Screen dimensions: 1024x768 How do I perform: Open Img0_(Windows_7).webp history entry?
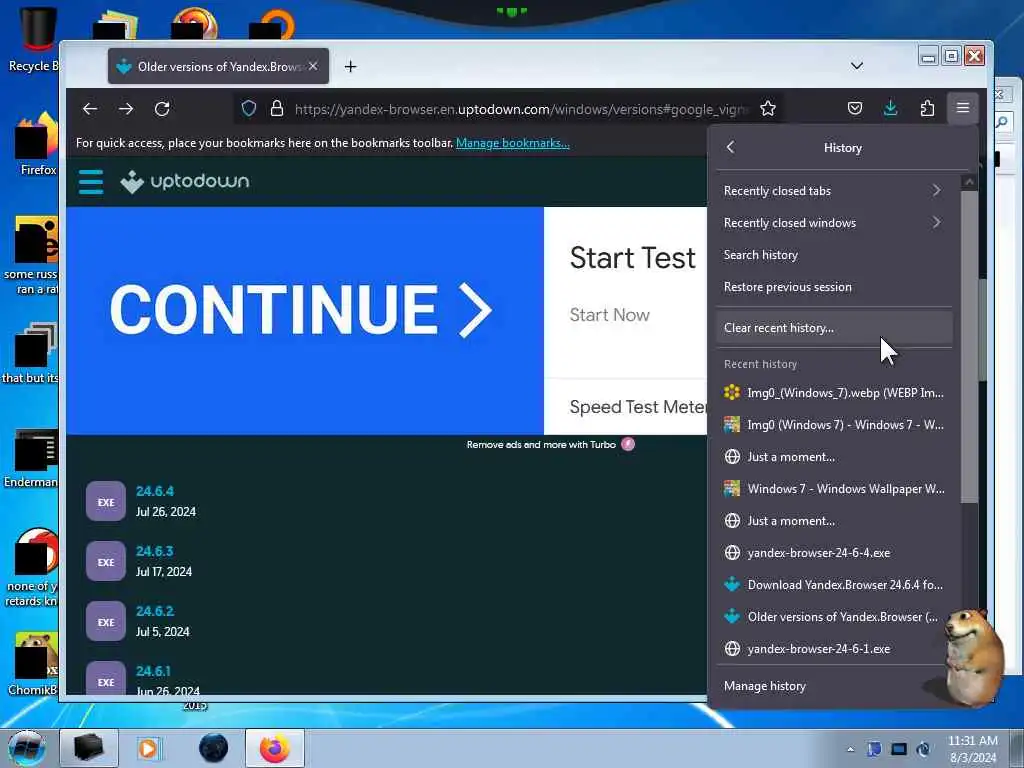(834, 392)
